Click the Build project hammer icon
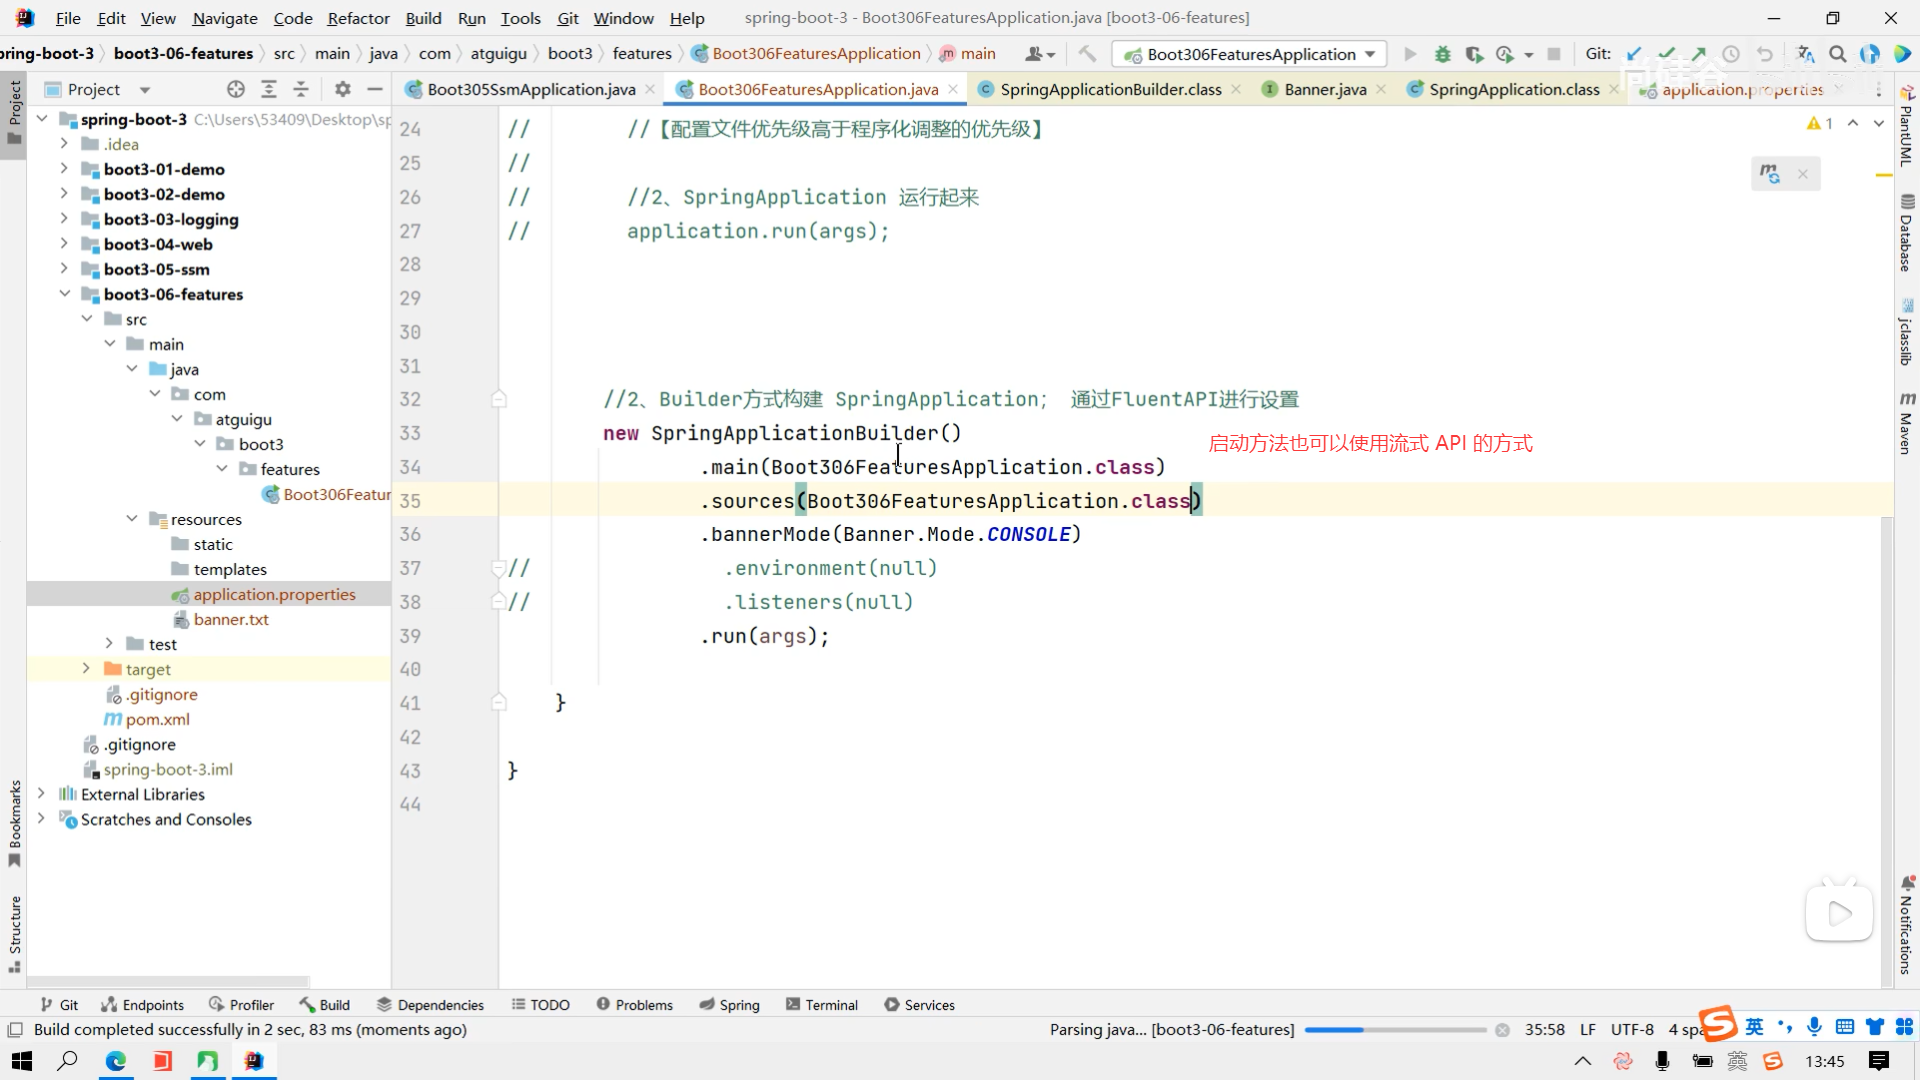1920x1080 pixels. (1087, 54)
